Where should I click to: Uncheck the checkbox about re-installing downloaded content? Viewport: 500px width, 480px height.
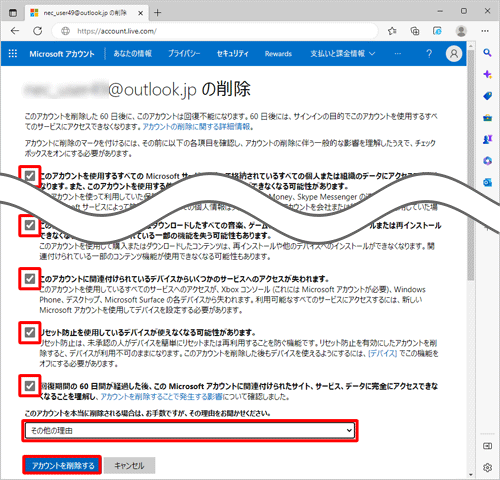pos(30,225)
